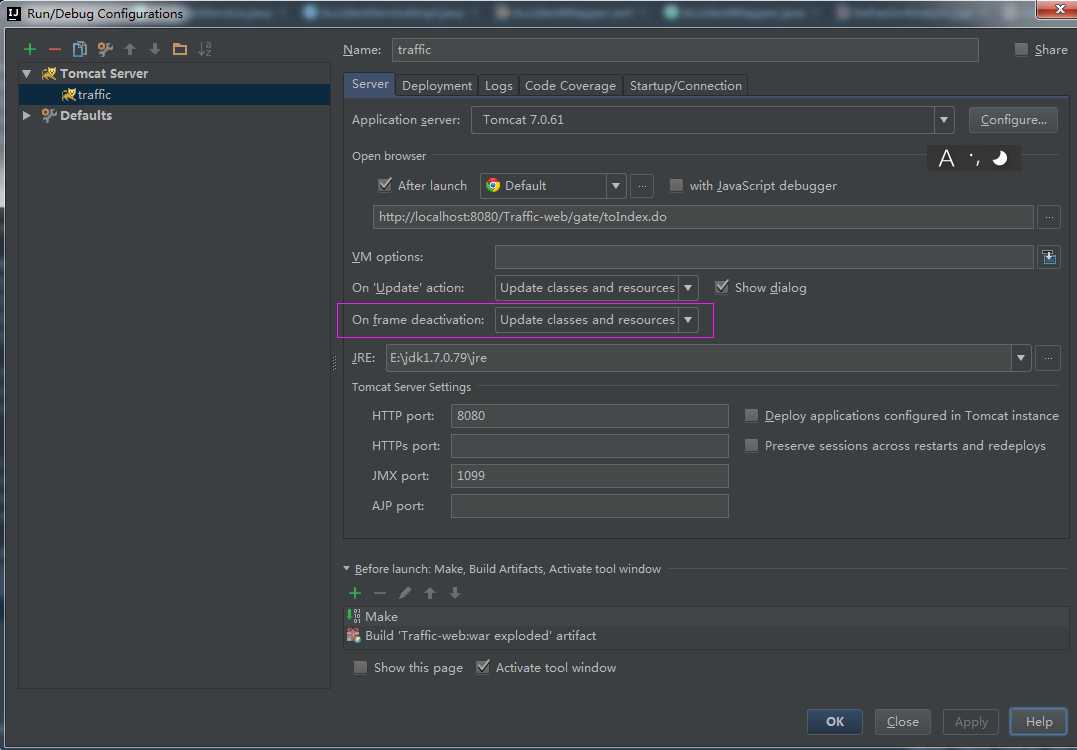
Task: Select traffic configuration in tree
Action: (174, 95)
